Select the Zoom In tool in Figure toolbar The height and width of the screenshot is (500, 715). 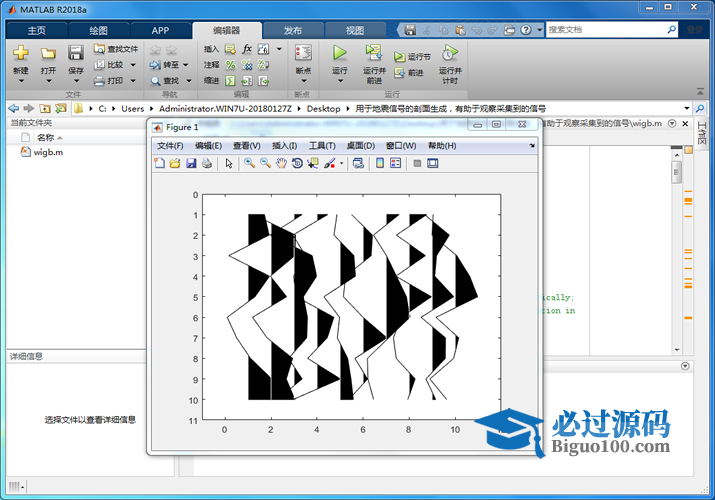(249, 163)
